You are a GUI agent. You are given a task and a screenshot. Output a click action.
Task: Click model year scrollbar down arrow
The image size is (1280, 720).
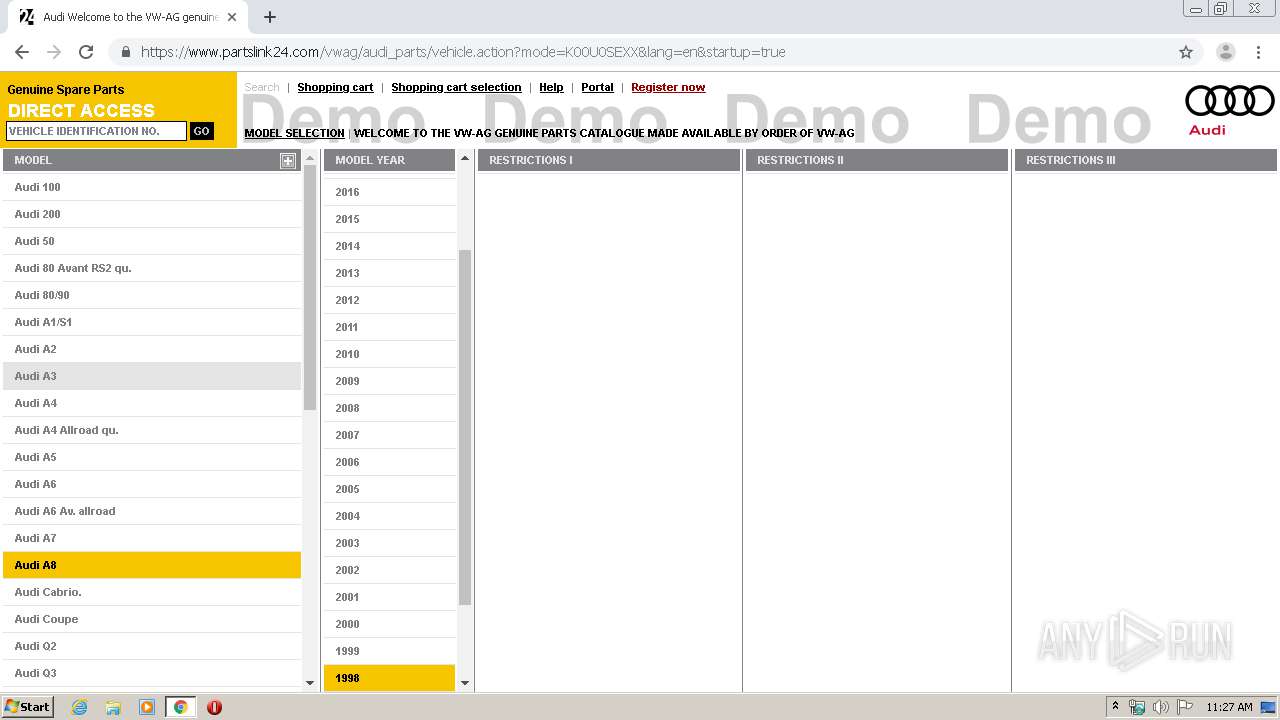coord(465,682)
